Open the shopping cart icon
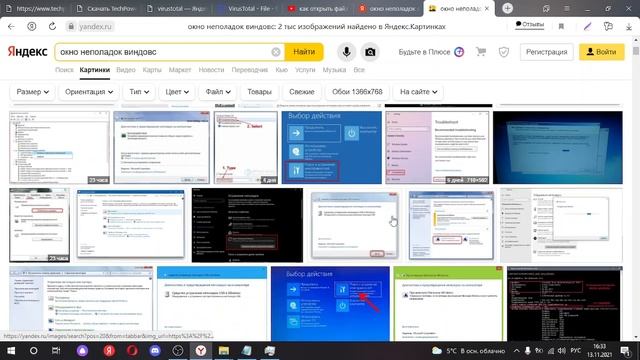The height and width of the screenshot is (360, 640). pyautogui.click(x=481, y=52)
